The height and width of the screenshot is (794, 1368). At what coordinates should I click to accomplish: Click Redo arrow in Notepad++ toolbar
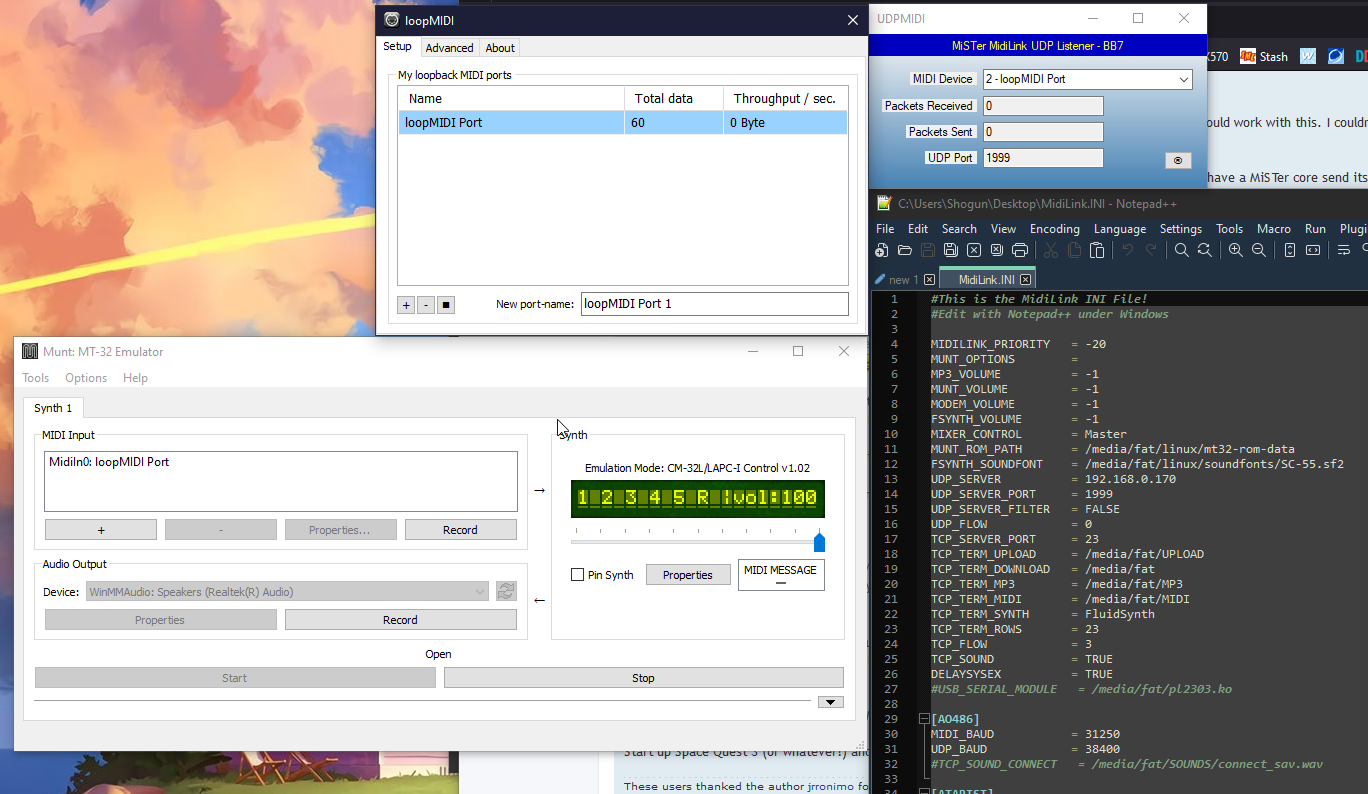(x=1151, y=250)
